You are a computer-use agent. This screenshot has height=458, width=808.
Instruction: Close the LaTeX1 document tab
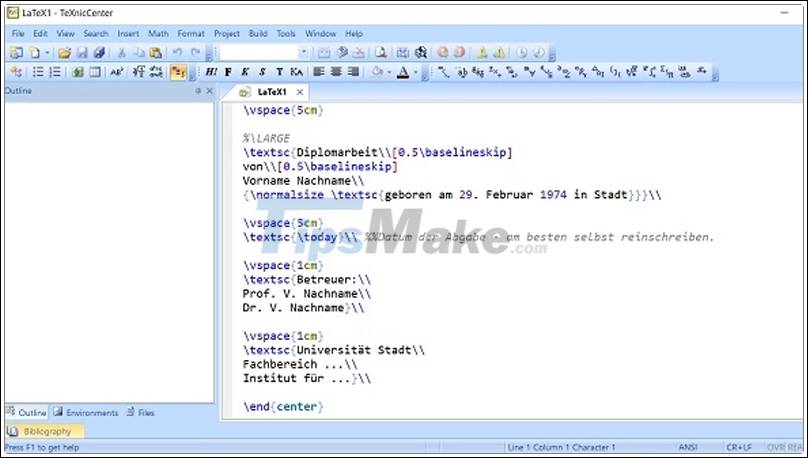[x=300, y=92]
